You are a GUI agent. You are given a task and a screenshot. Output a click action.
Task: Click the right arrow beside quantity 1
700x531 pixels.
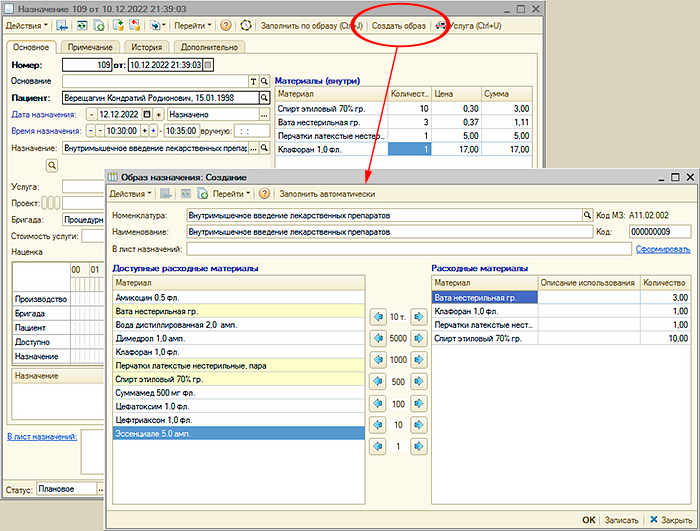(x=418, y=447)
